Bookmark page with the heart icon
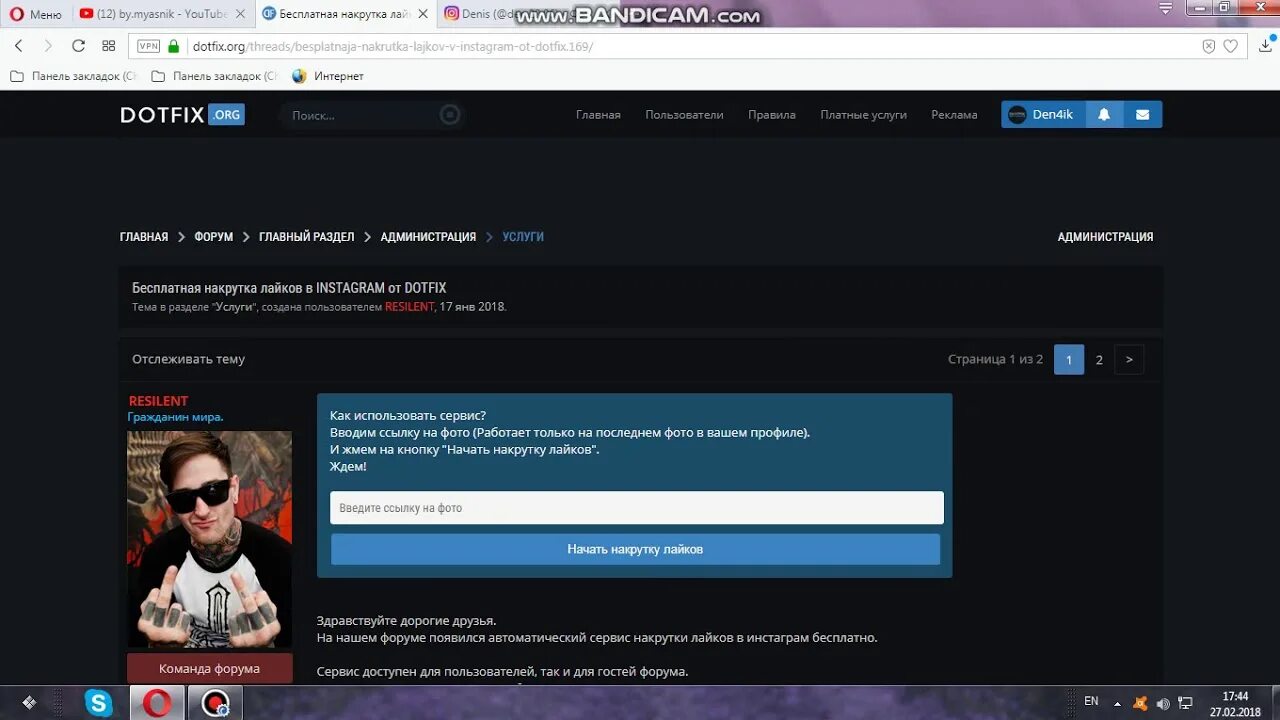This screenshot has width=1280, height=720. click(1231, 46)
